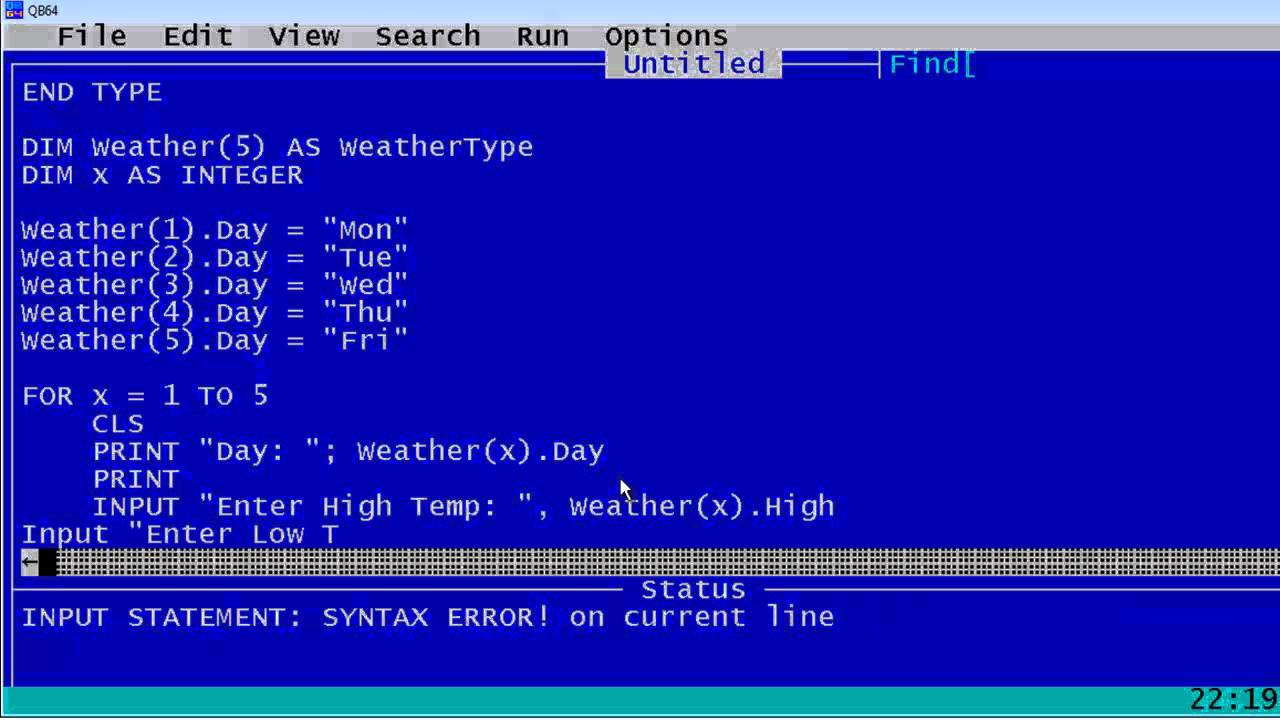Open the Run menu
The height and width of the screenshot is (720, 1280).
(x=542, y=36)
